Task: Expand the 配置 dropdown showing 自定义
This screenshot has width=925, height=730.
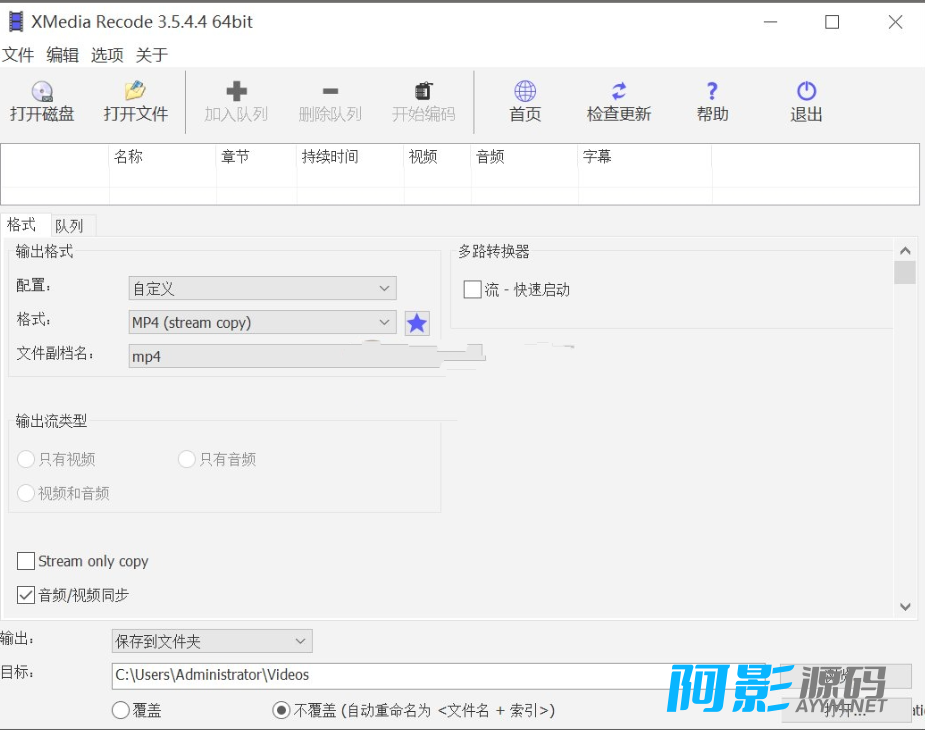Action: coord(262,289)
